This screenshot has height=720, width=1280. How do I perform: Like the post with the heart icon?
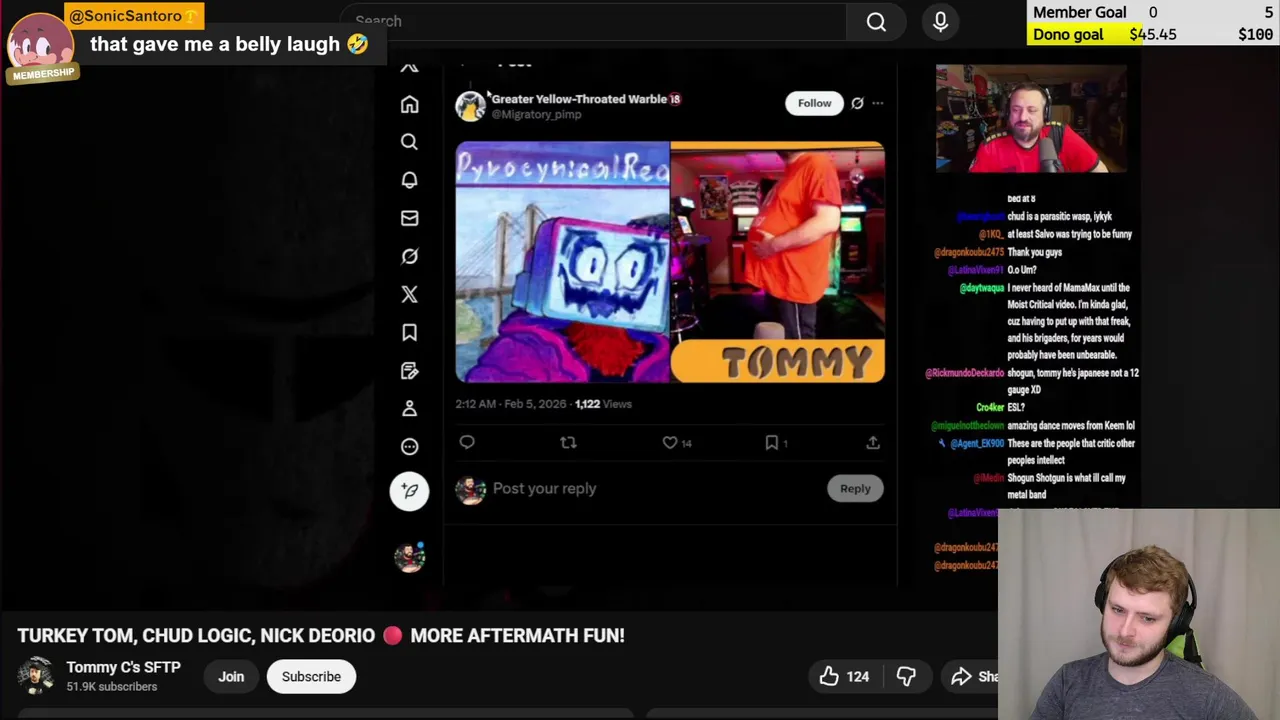[670, 442]
